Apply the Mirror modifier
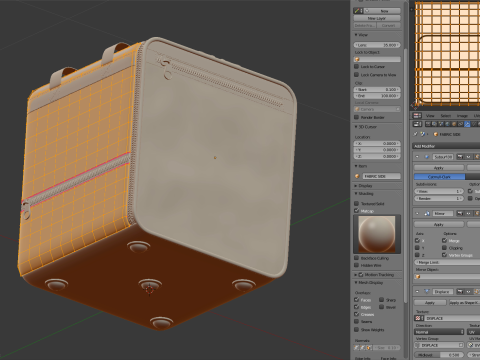The image size is (480, 360). point(439,224)
